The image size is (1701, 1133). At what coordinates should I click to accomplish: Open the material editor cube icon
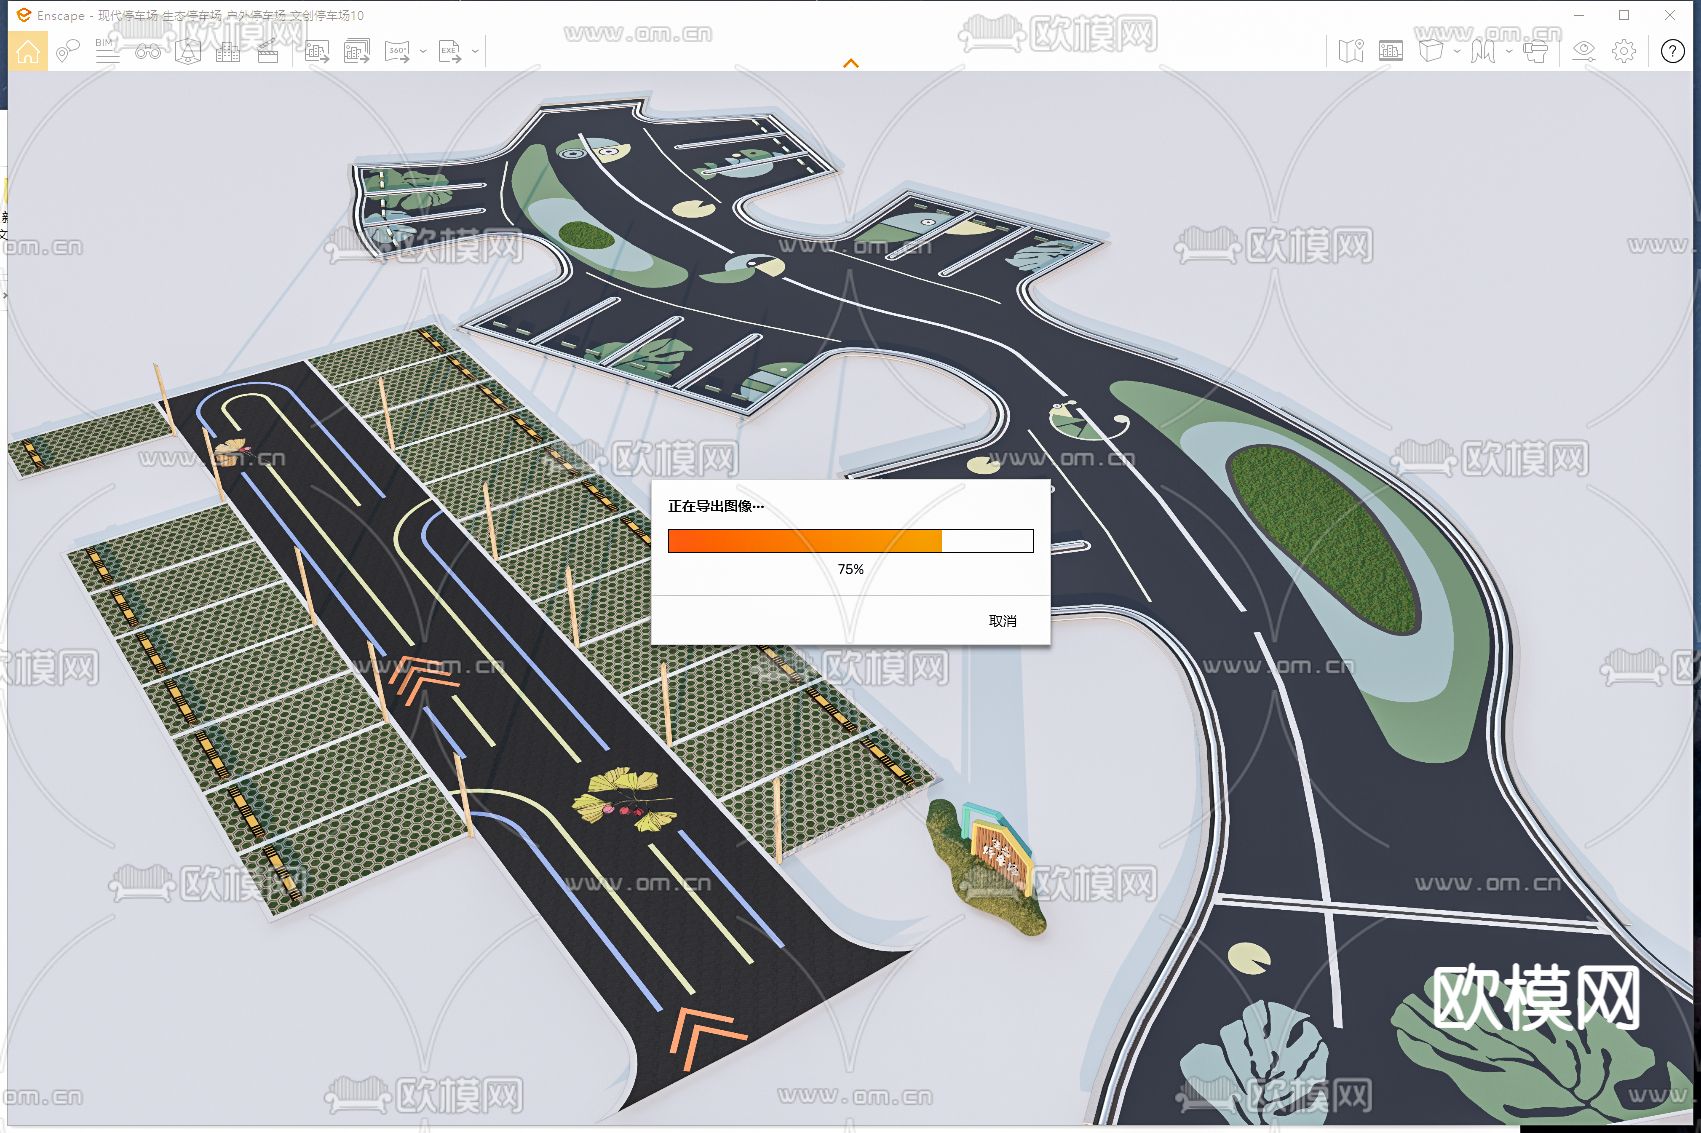[x=188, y=51]
